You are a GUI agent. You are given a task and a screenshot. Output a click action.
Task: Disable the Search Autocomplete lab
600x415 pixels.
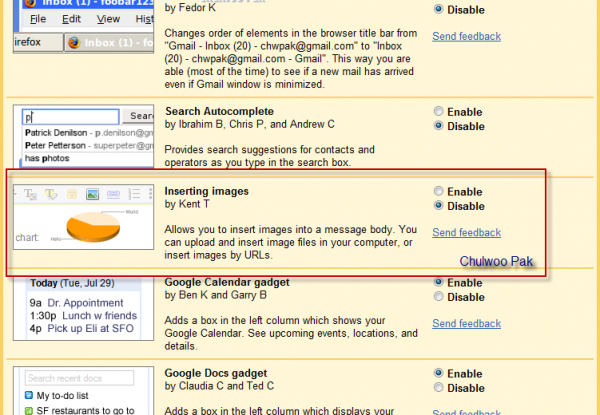[x=438, y=127]
